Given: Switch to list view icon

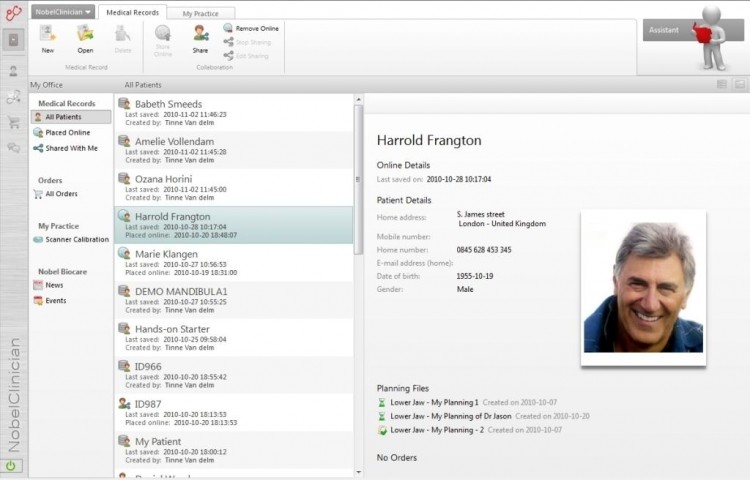Looking at the screenshot, I should 722,85.
